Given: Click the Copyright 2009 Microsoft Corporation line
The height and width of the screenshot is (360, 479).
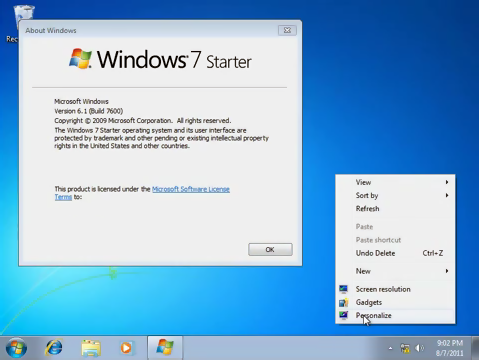Looking at the screenshot, I should click(x=143, y=120).
